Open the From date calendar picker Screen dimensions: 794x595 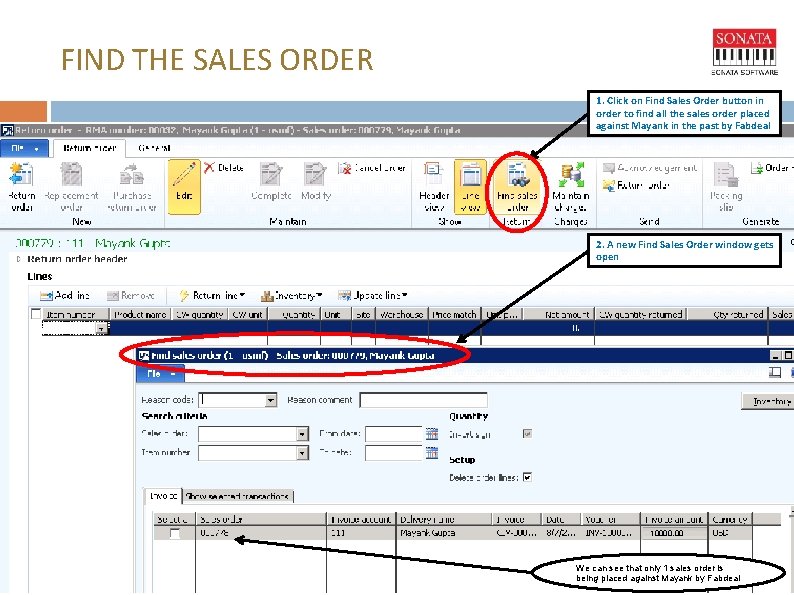point(432,434)
